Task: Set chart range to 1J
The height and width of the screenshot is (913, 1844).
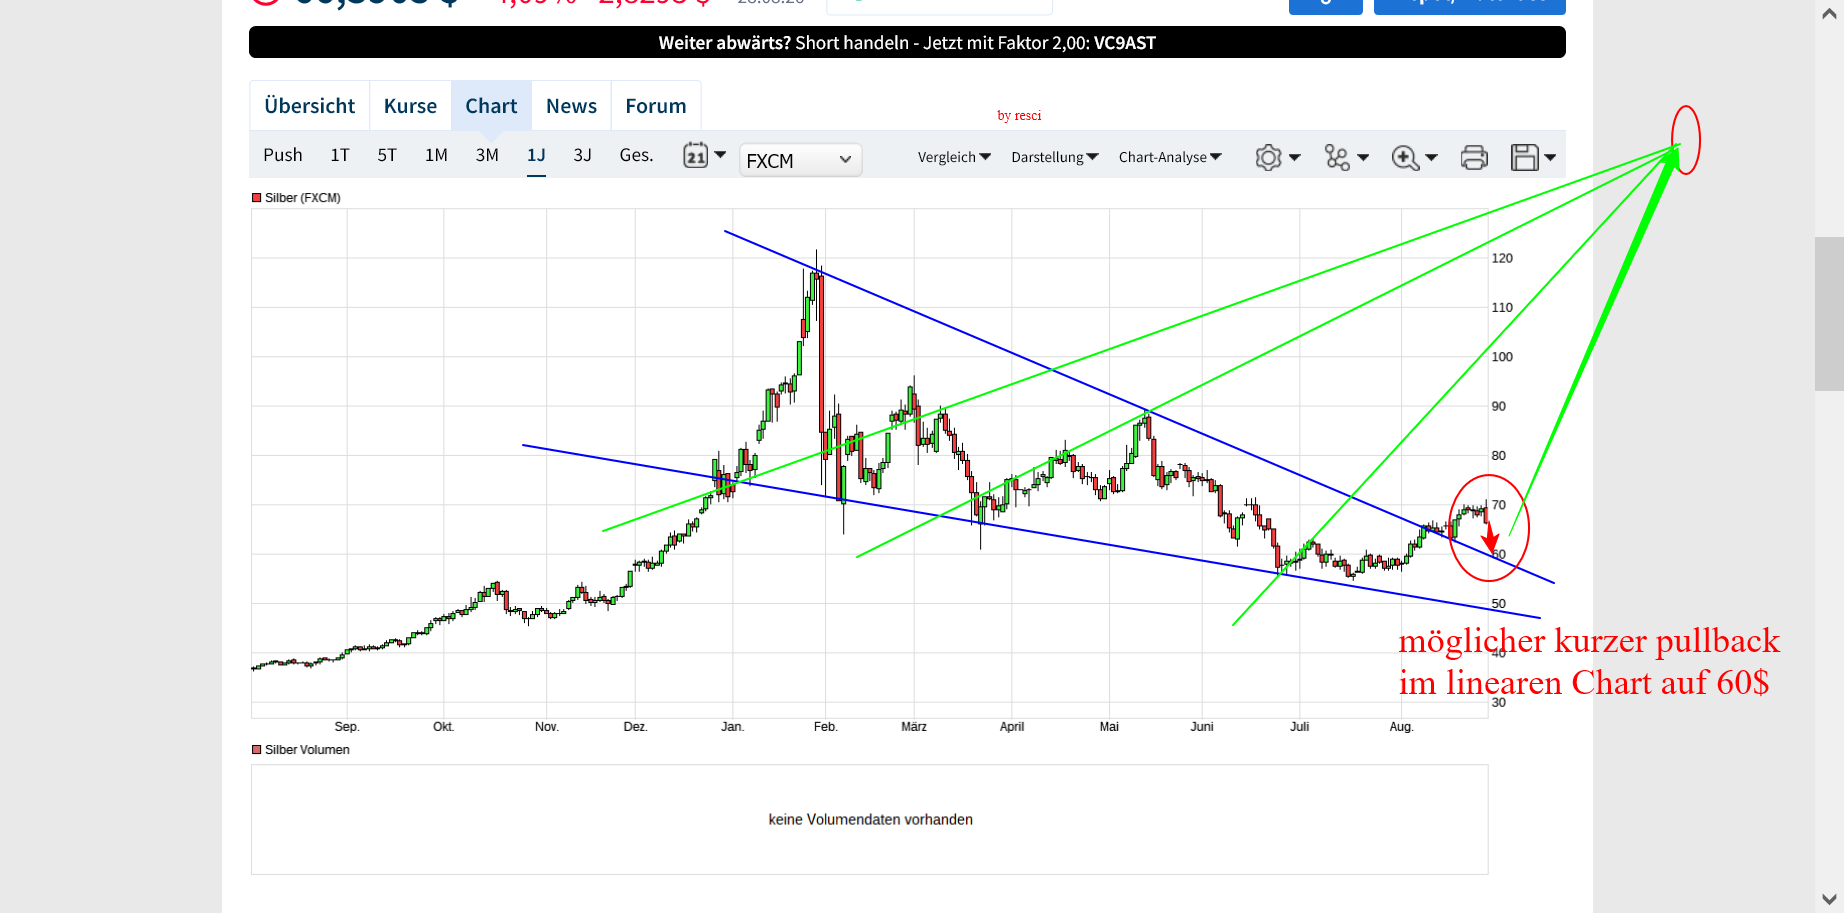Action: (x=536, y=155)
